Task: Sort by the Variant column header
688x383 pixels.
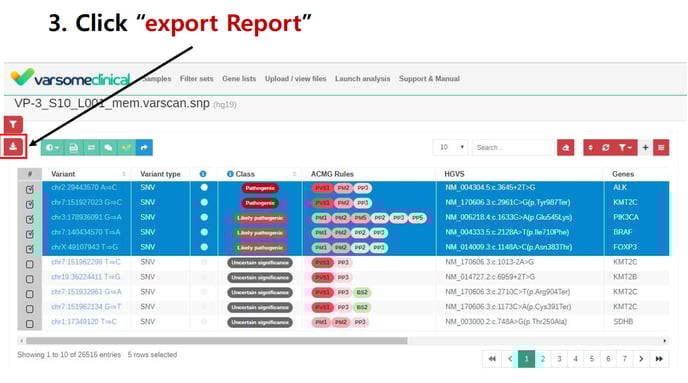Action: [87, 174]
